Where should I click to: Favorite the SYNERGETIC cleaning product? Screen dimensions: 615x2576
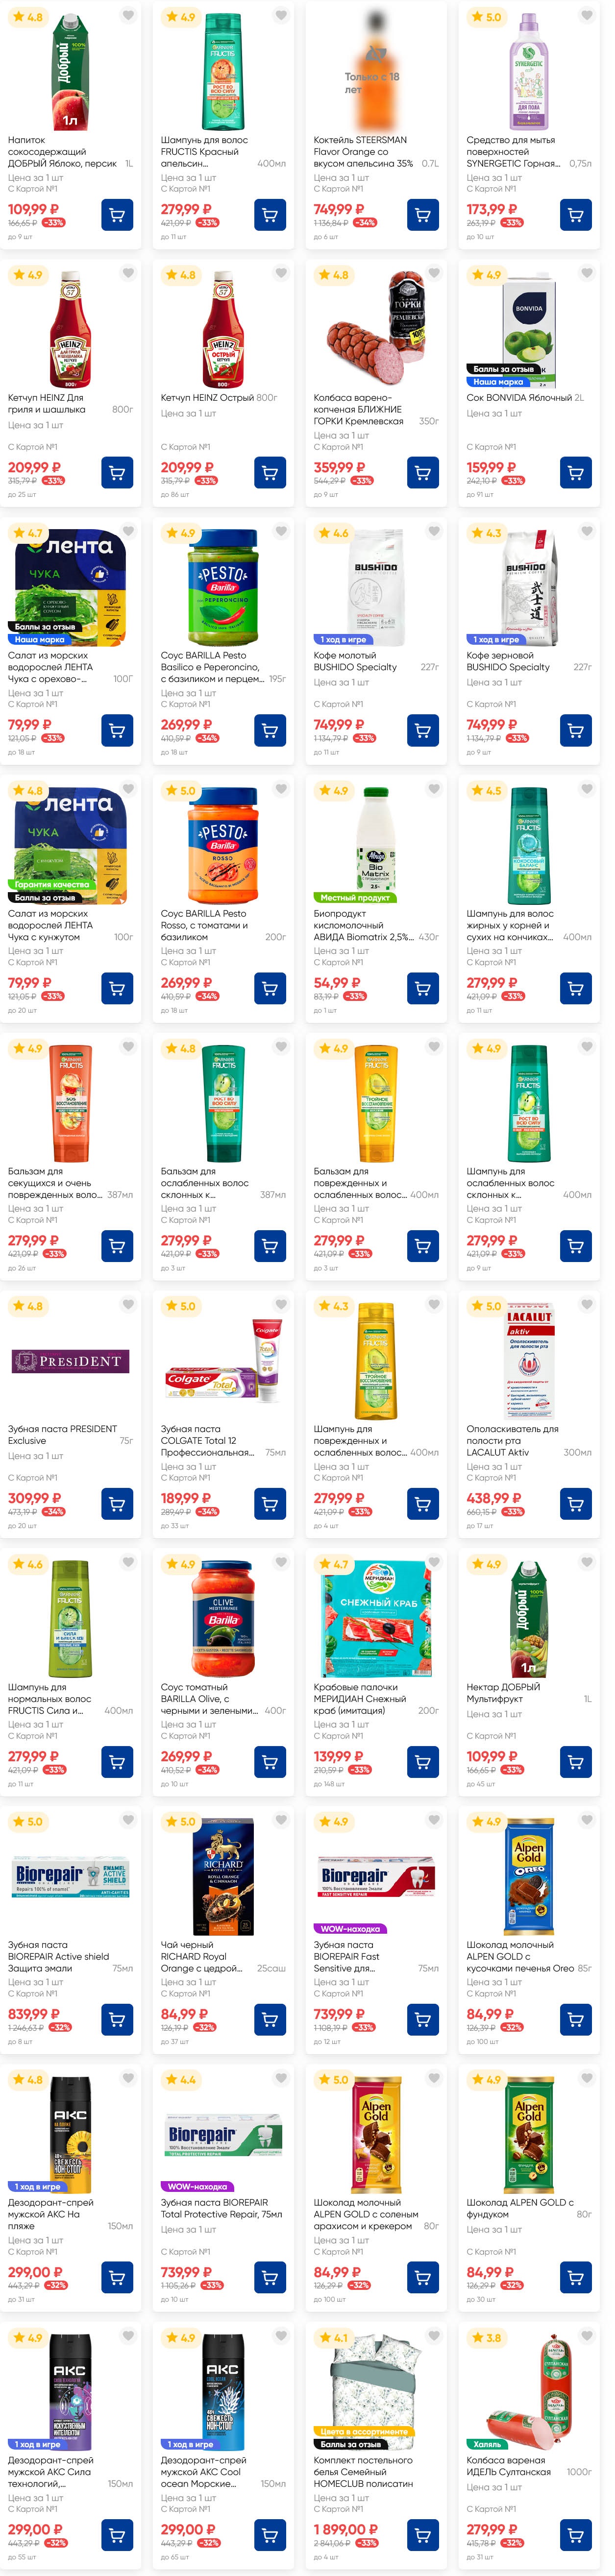587,16
